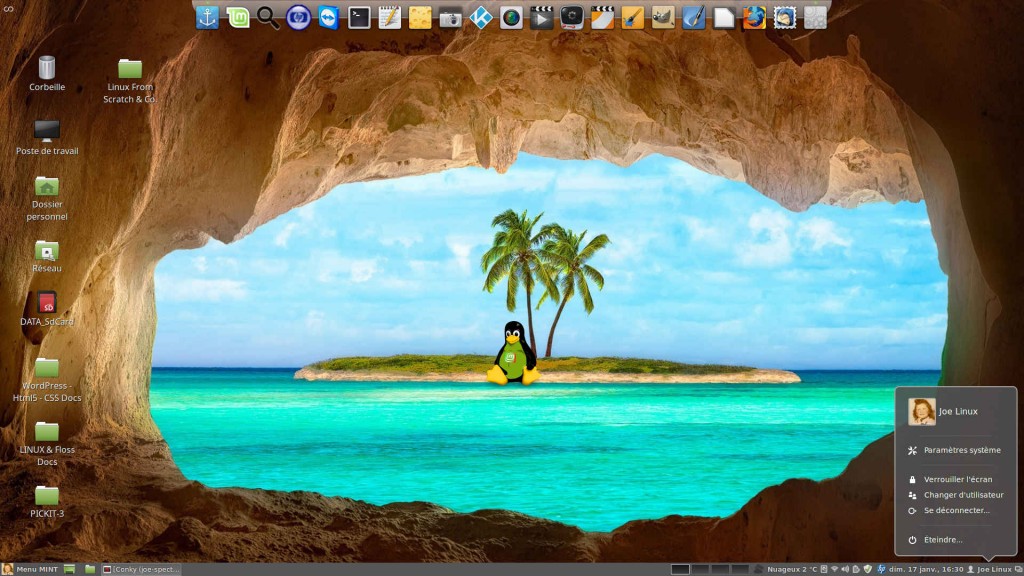Open the Terminal from the dock

coord(359,17)
